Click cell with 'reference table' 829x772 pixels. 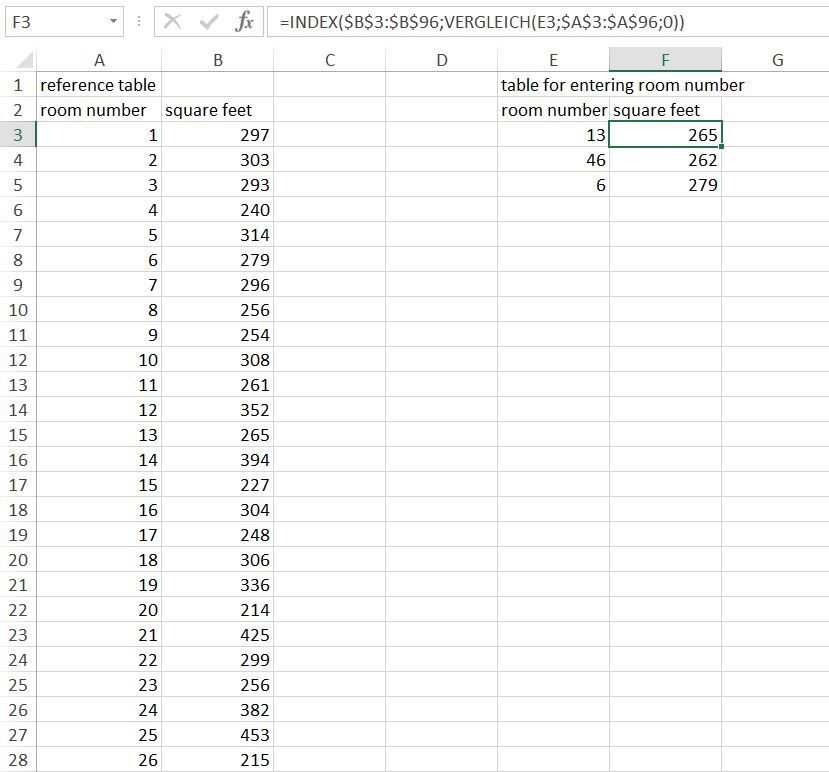99,85
